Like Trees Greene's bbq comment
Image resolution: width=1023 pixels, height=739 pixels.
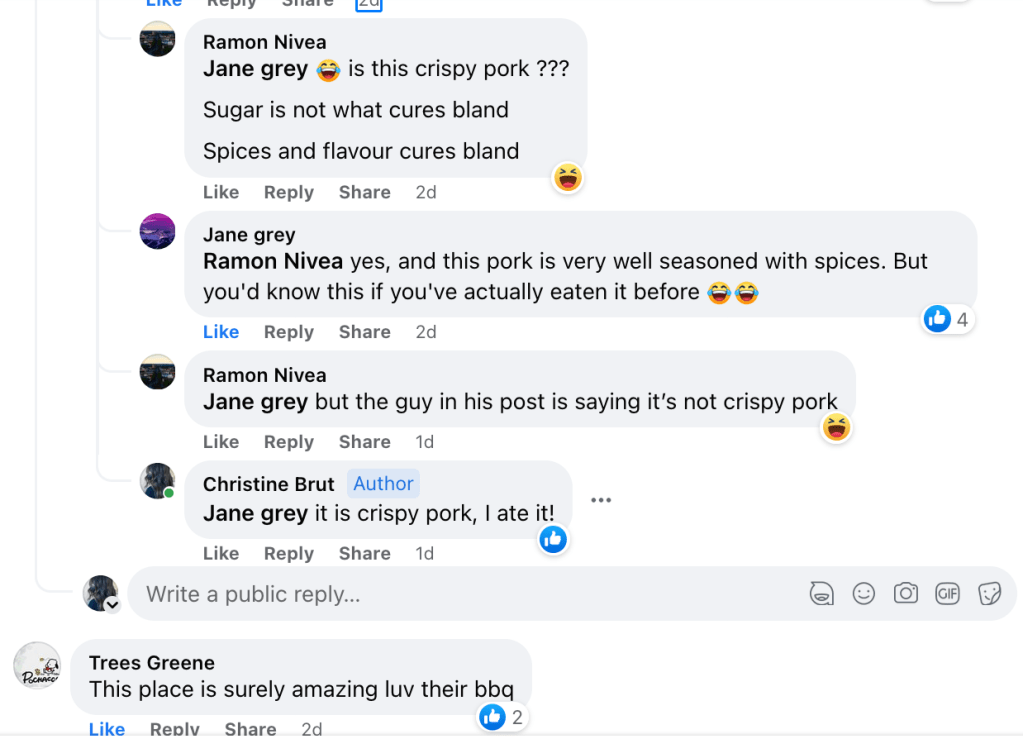[107, 729]
